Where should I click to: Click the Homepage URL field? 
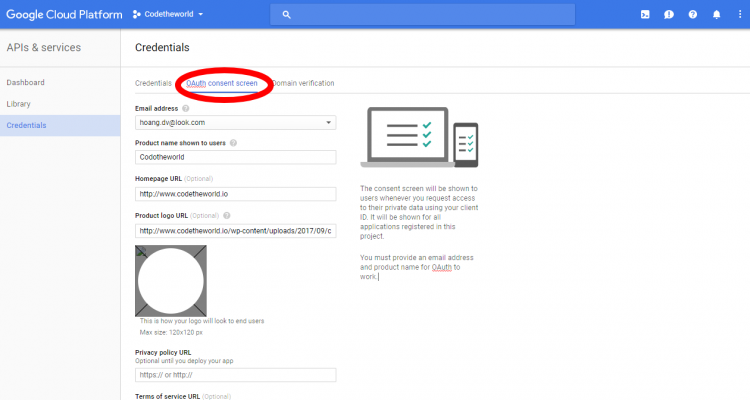[x=235, y=194]
